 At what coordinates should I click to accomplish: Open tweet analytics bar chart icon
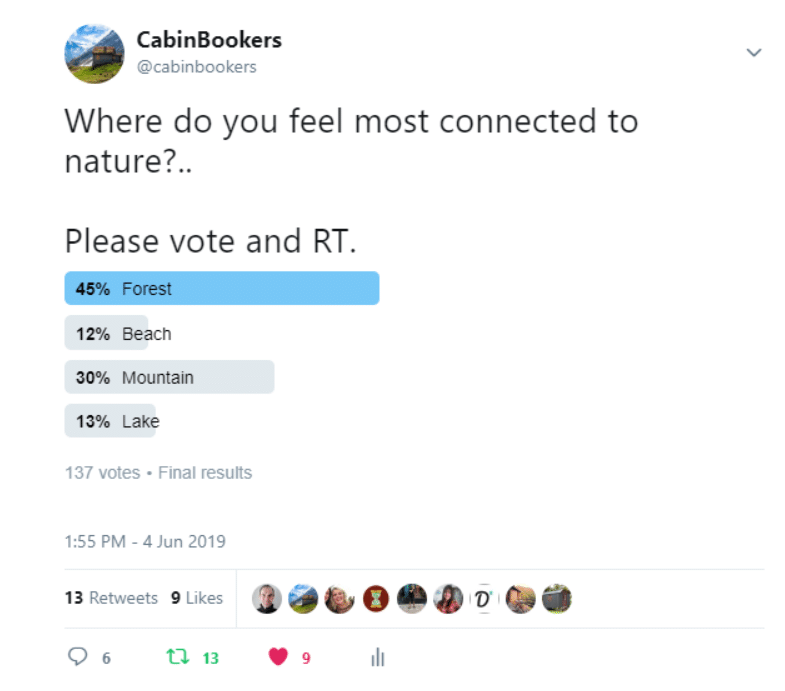(378, 657)
